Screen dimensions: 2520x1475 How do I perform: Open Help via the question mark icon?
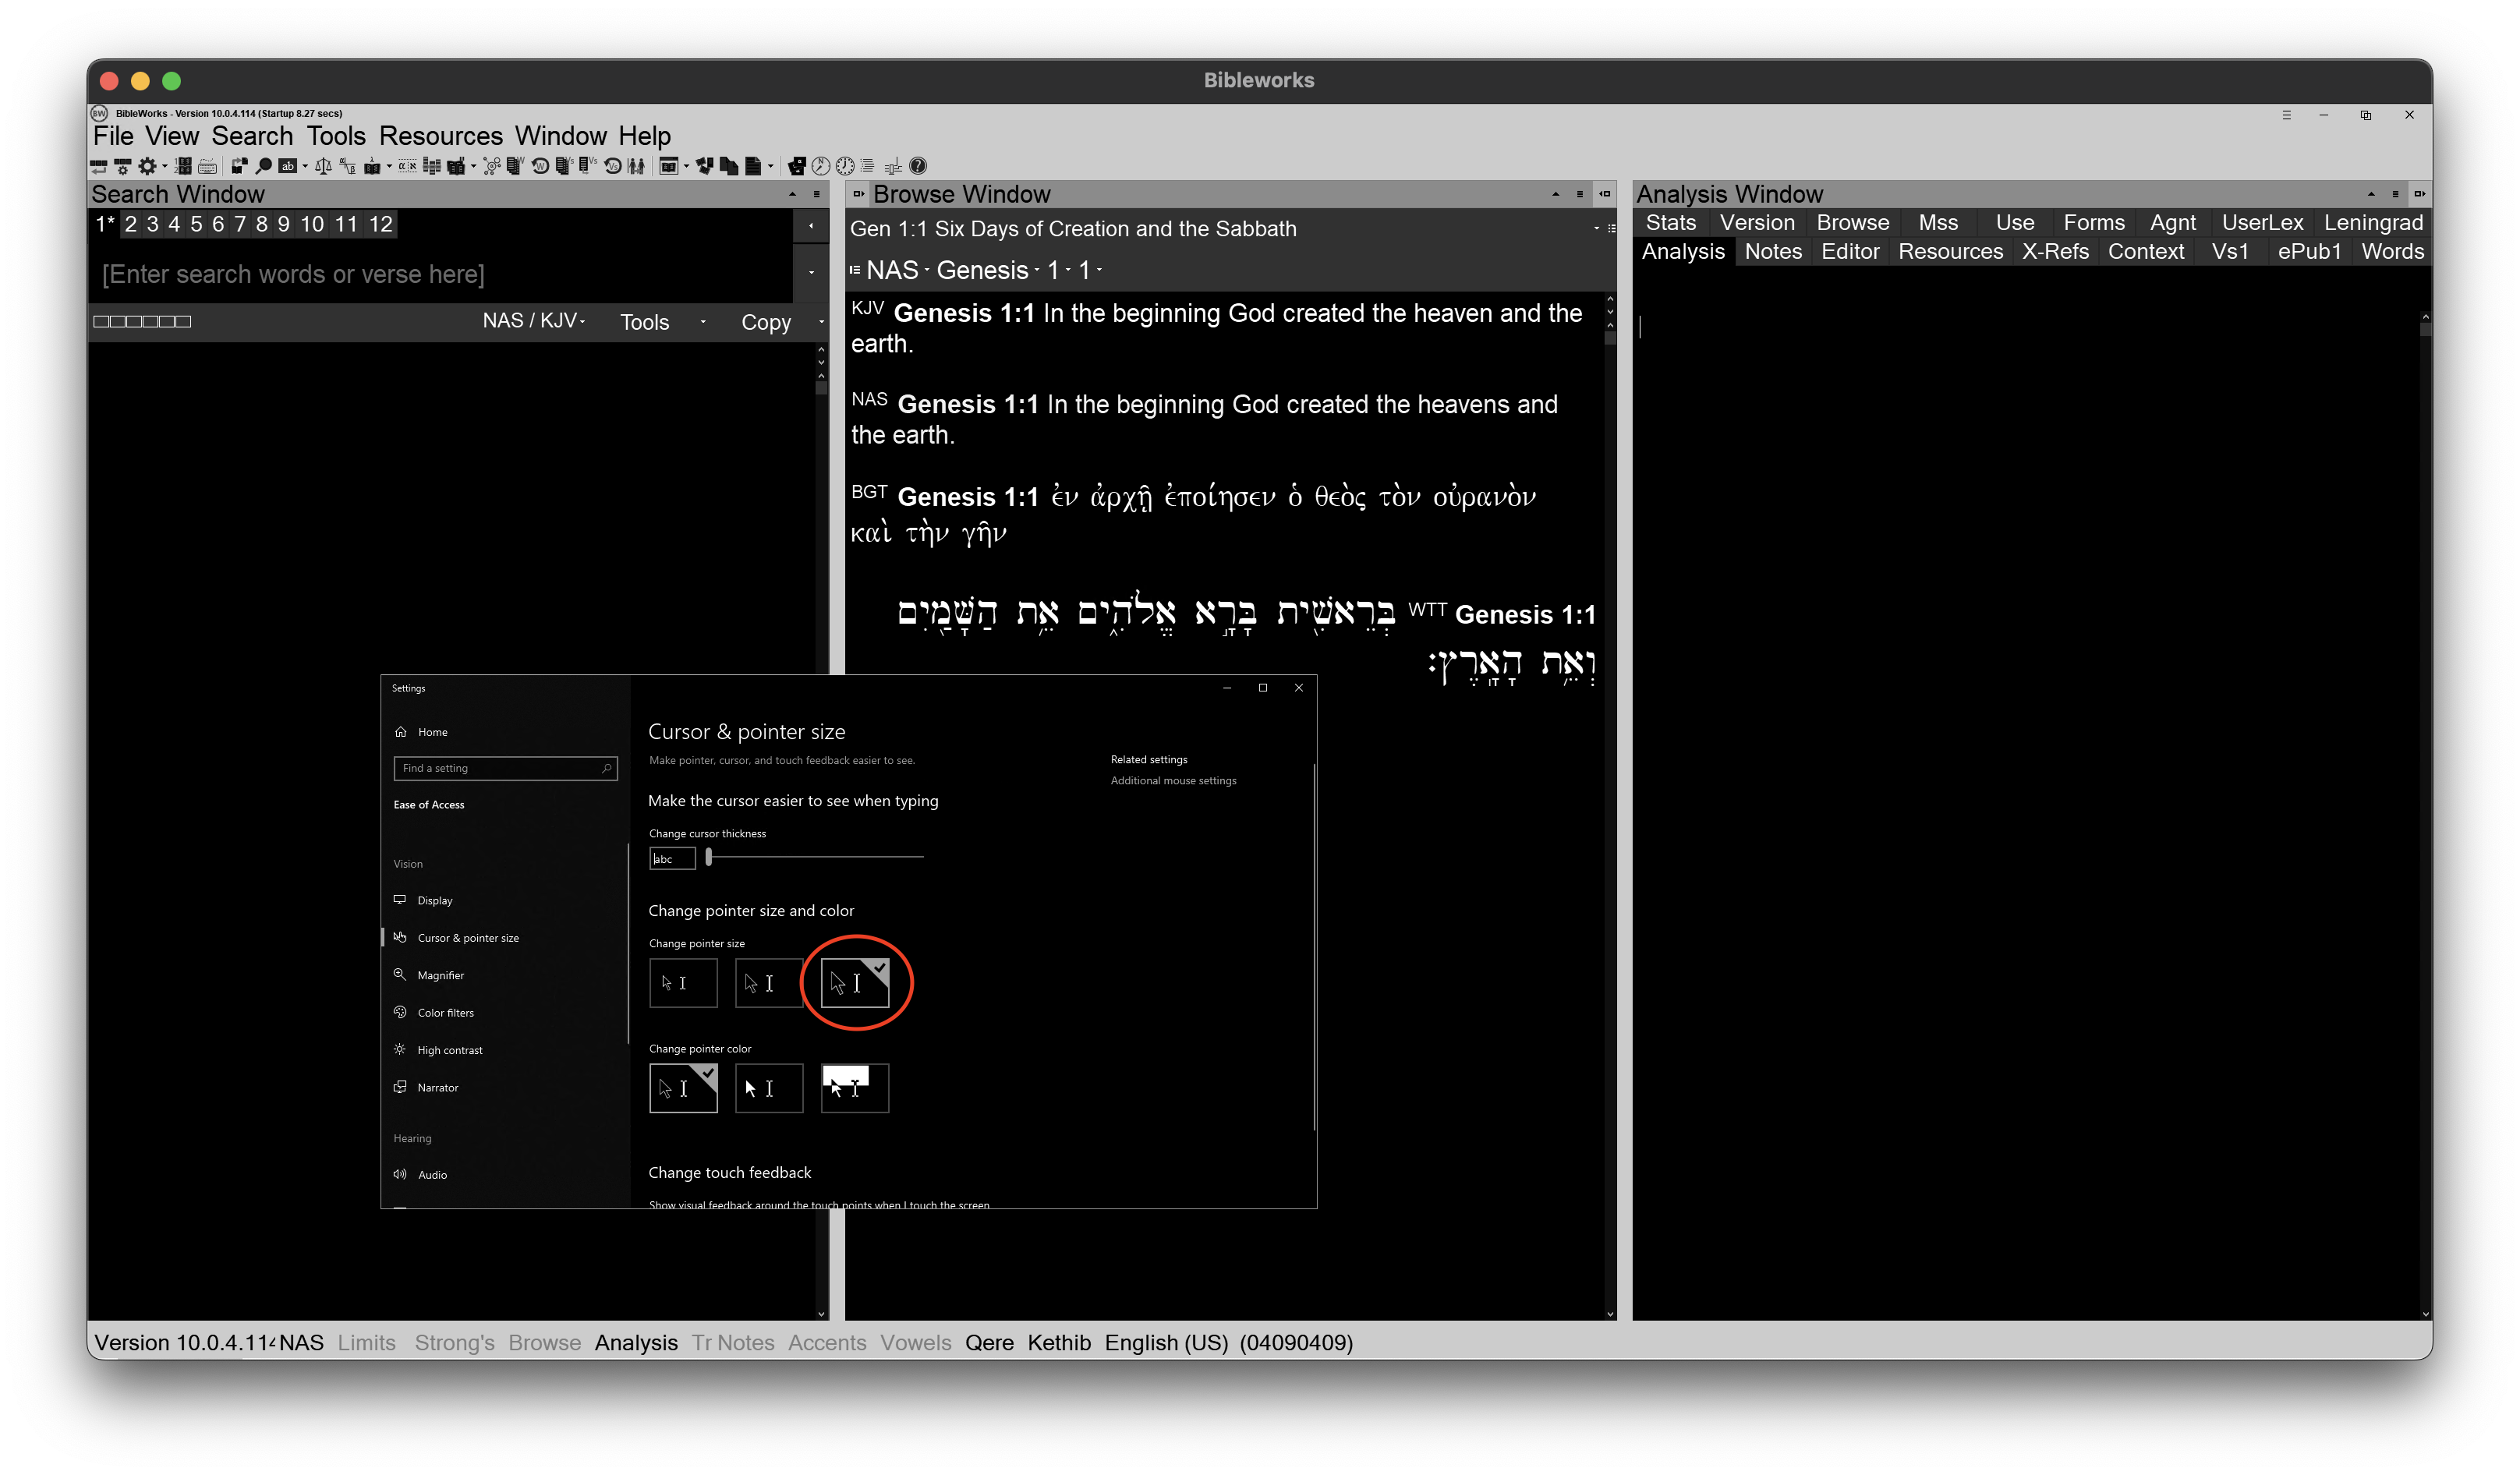(920, 166)
